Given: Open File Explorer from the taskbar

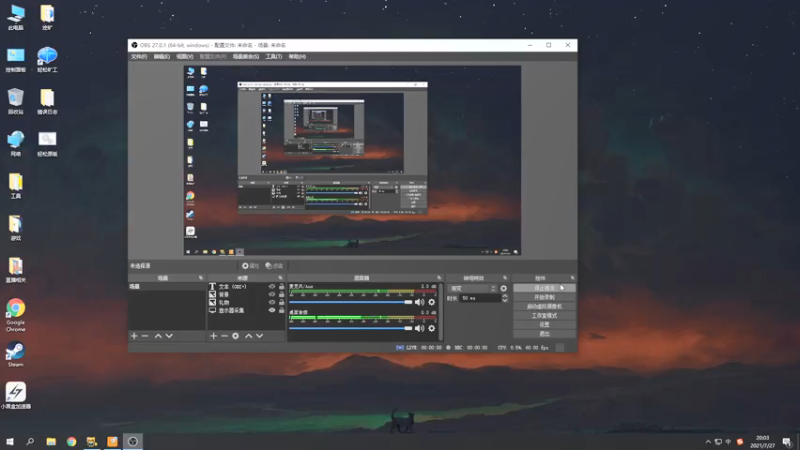Looking at the screenshot, I should point(51,441).
